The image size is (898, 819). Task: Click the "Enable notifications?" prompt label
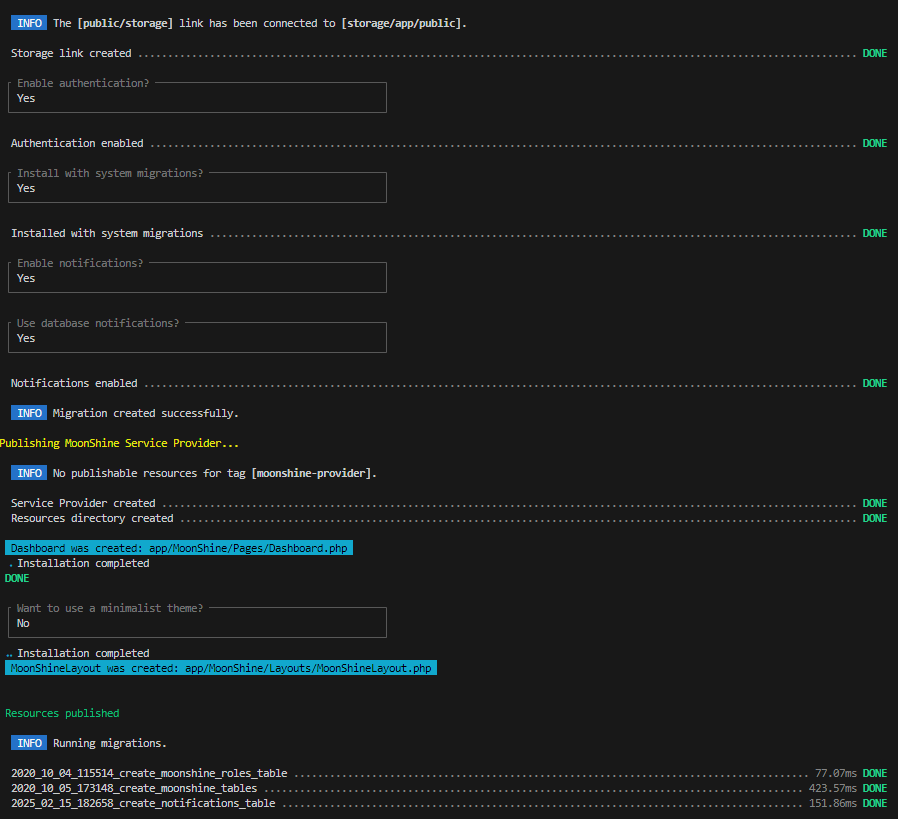(80, 263)
